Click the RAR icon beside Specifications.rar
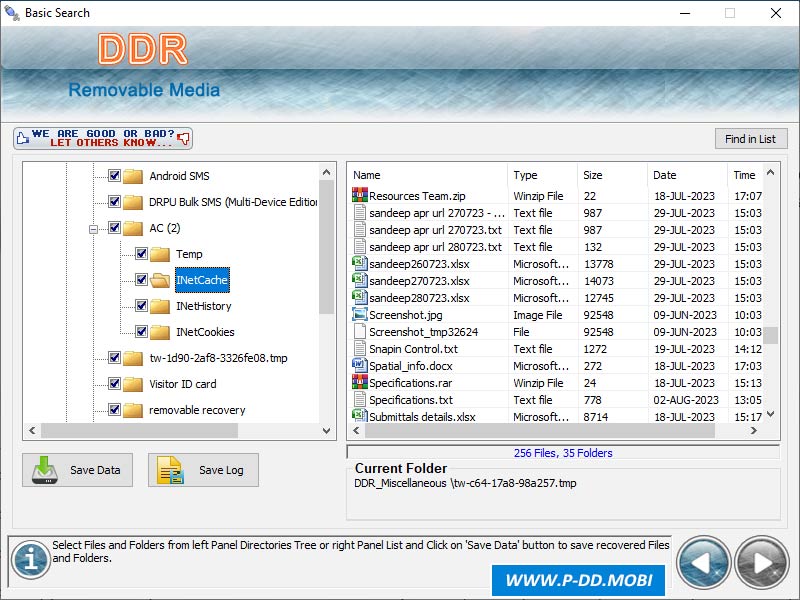 click(360, 383)
